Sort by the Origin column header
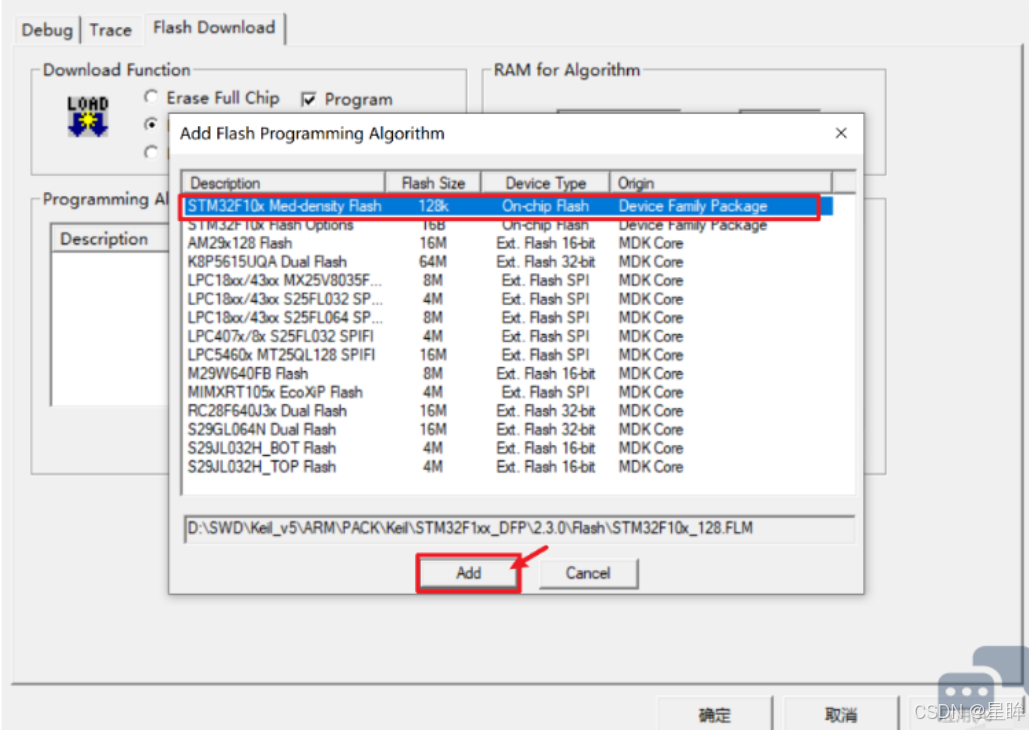 [721, 182]
